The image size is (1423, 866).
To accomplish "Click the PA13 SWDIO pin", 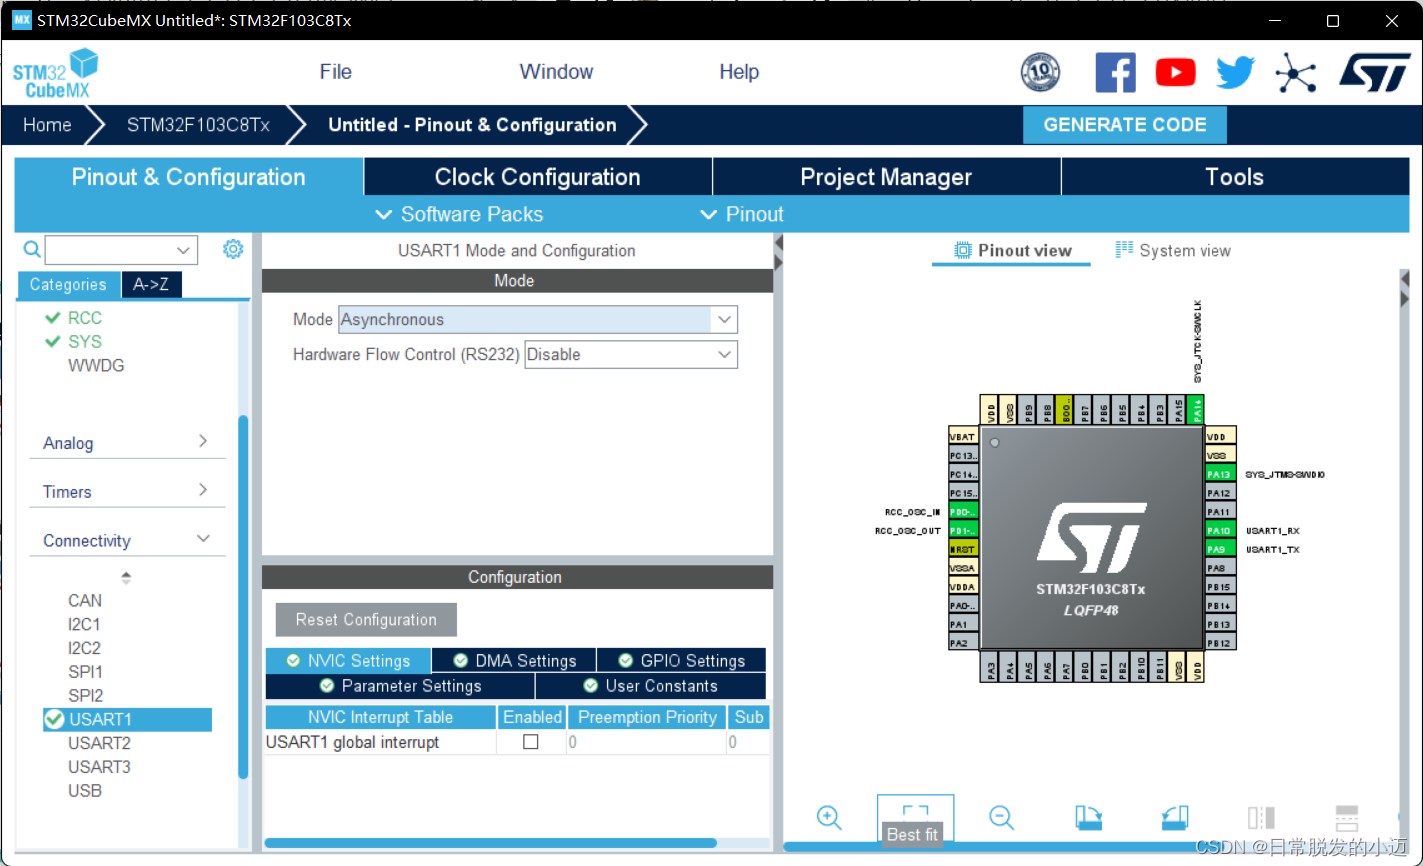I will [1220, 474].
